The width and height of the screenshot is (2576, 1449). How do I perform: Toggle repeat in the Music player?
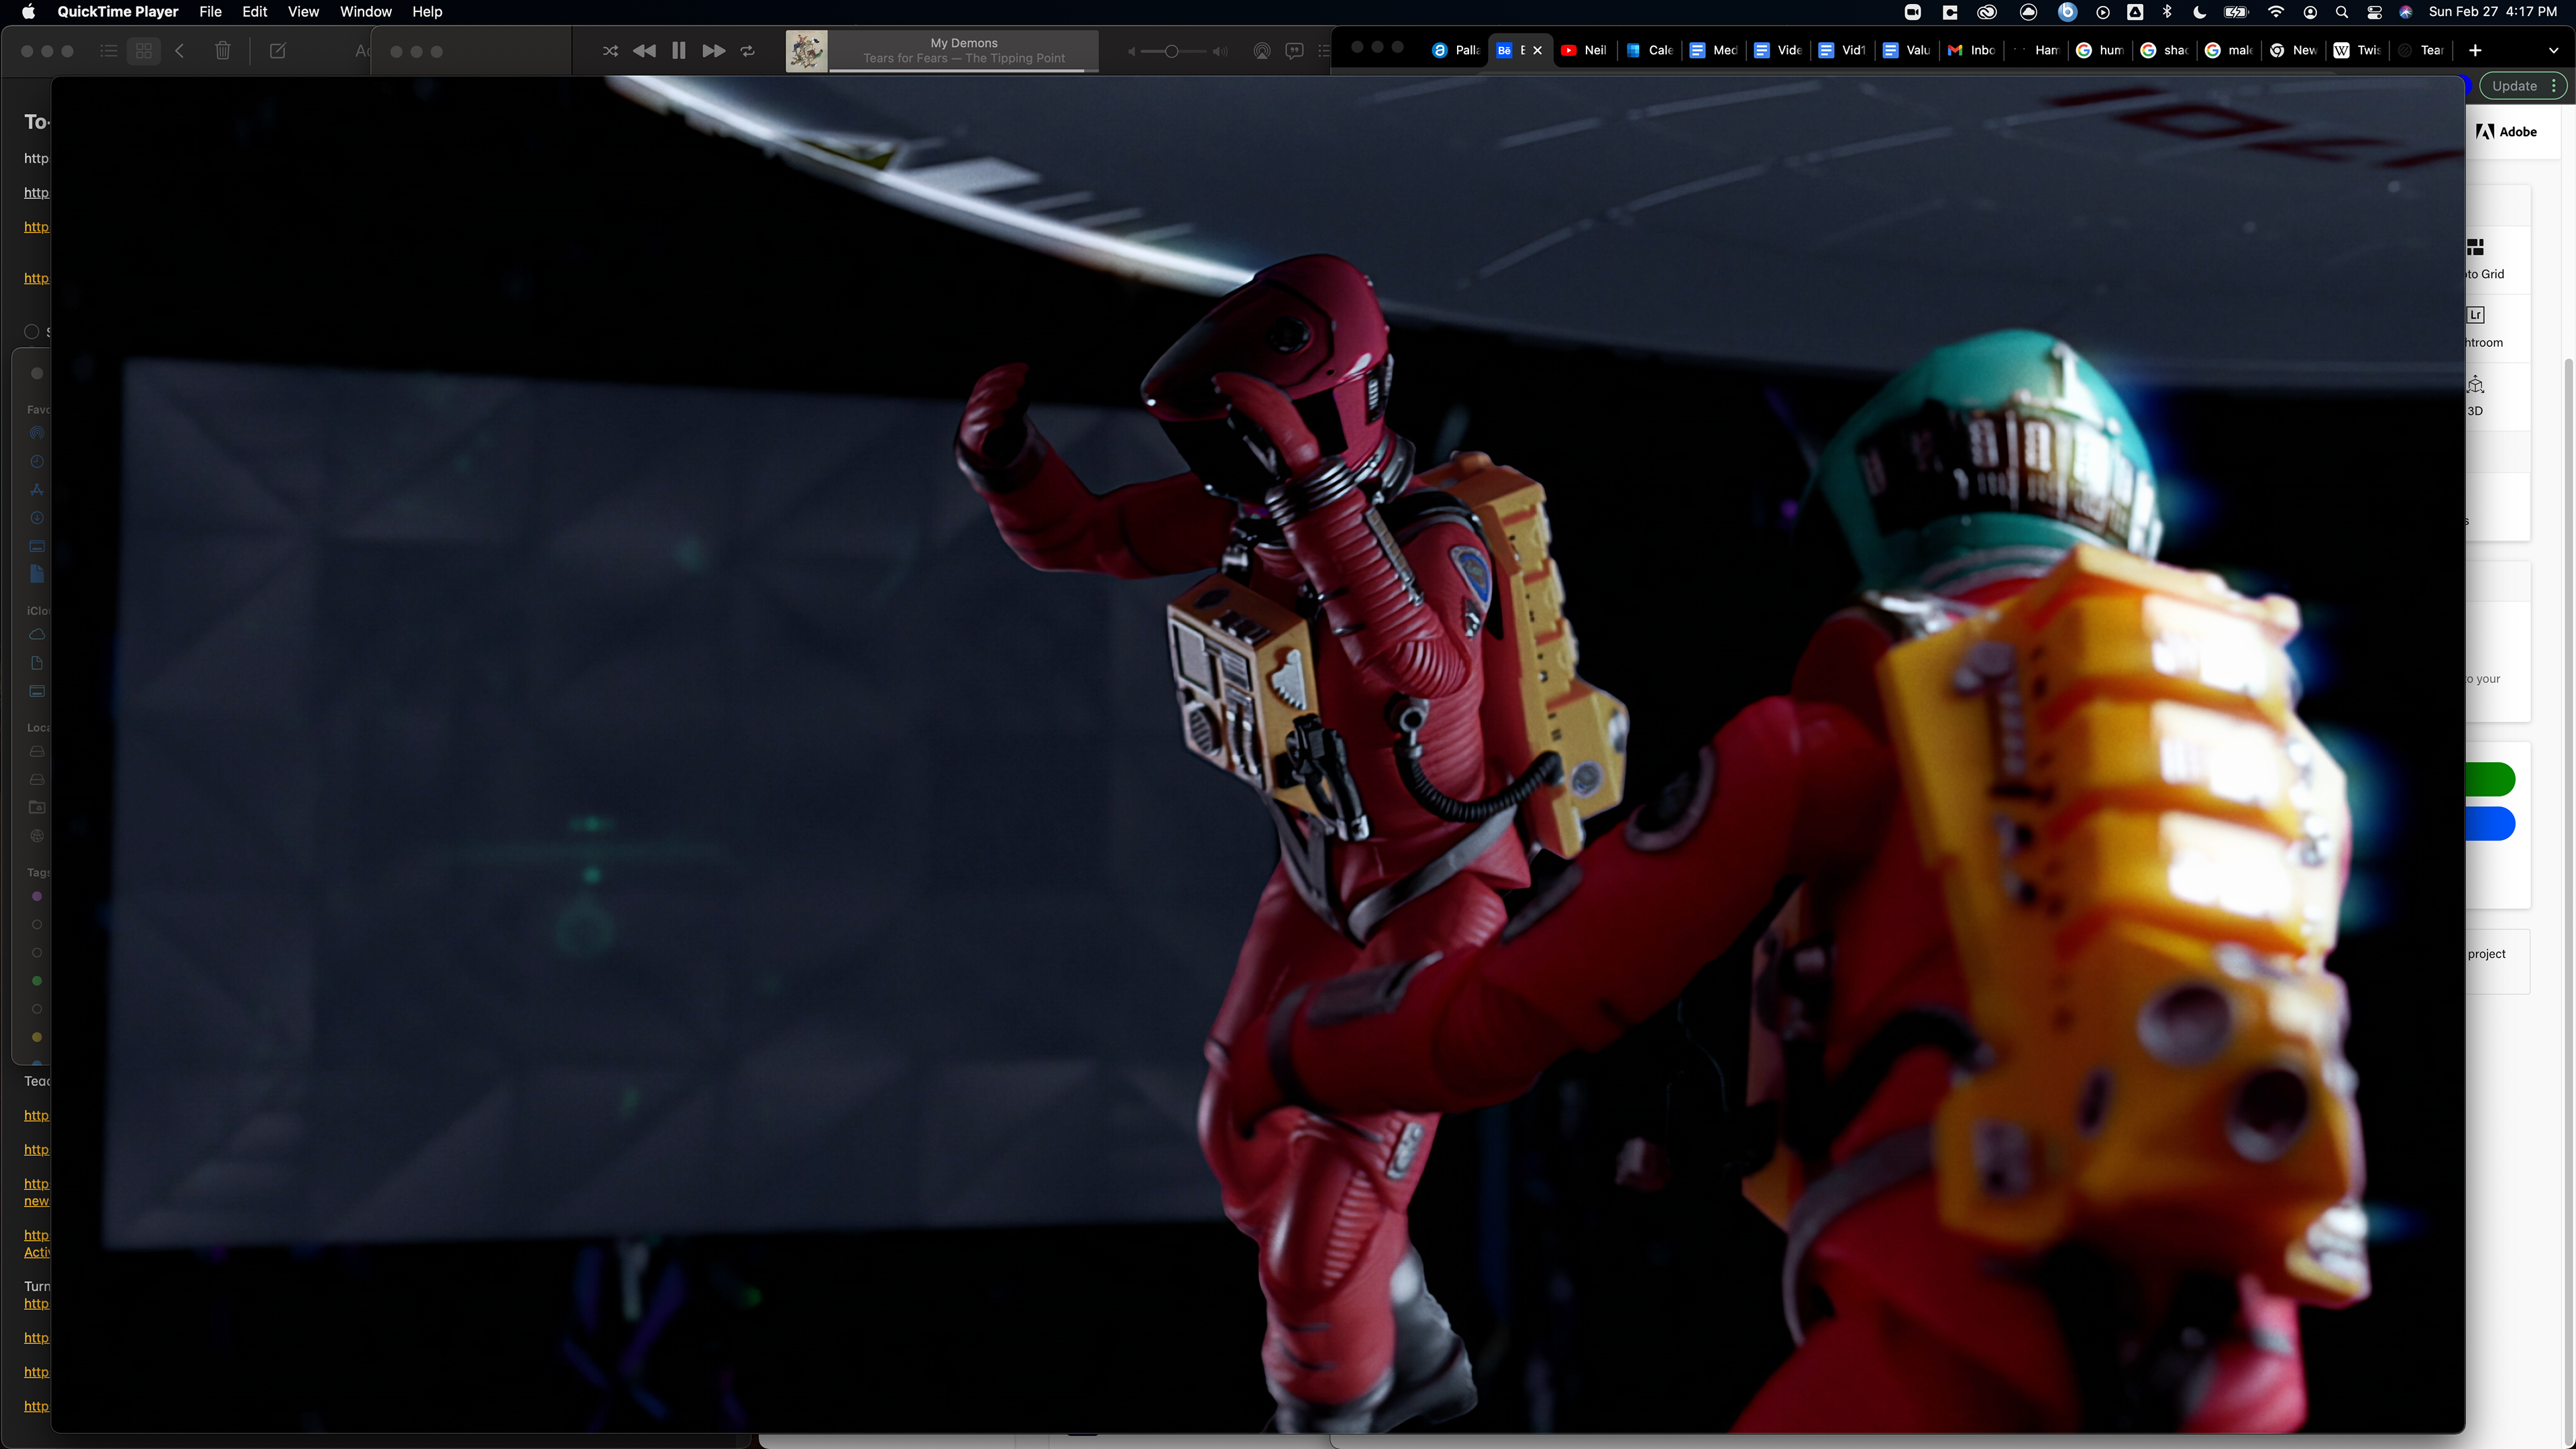tap(747, 51)
